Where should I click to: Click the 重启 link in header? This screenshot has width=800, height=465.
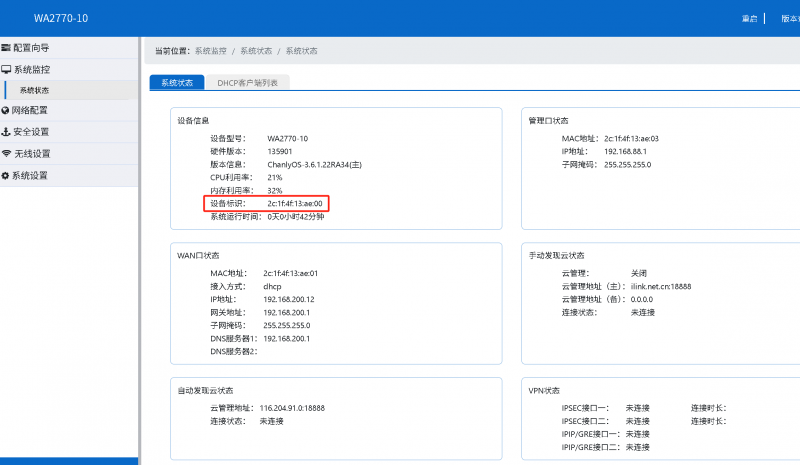[x=749, y=18]
